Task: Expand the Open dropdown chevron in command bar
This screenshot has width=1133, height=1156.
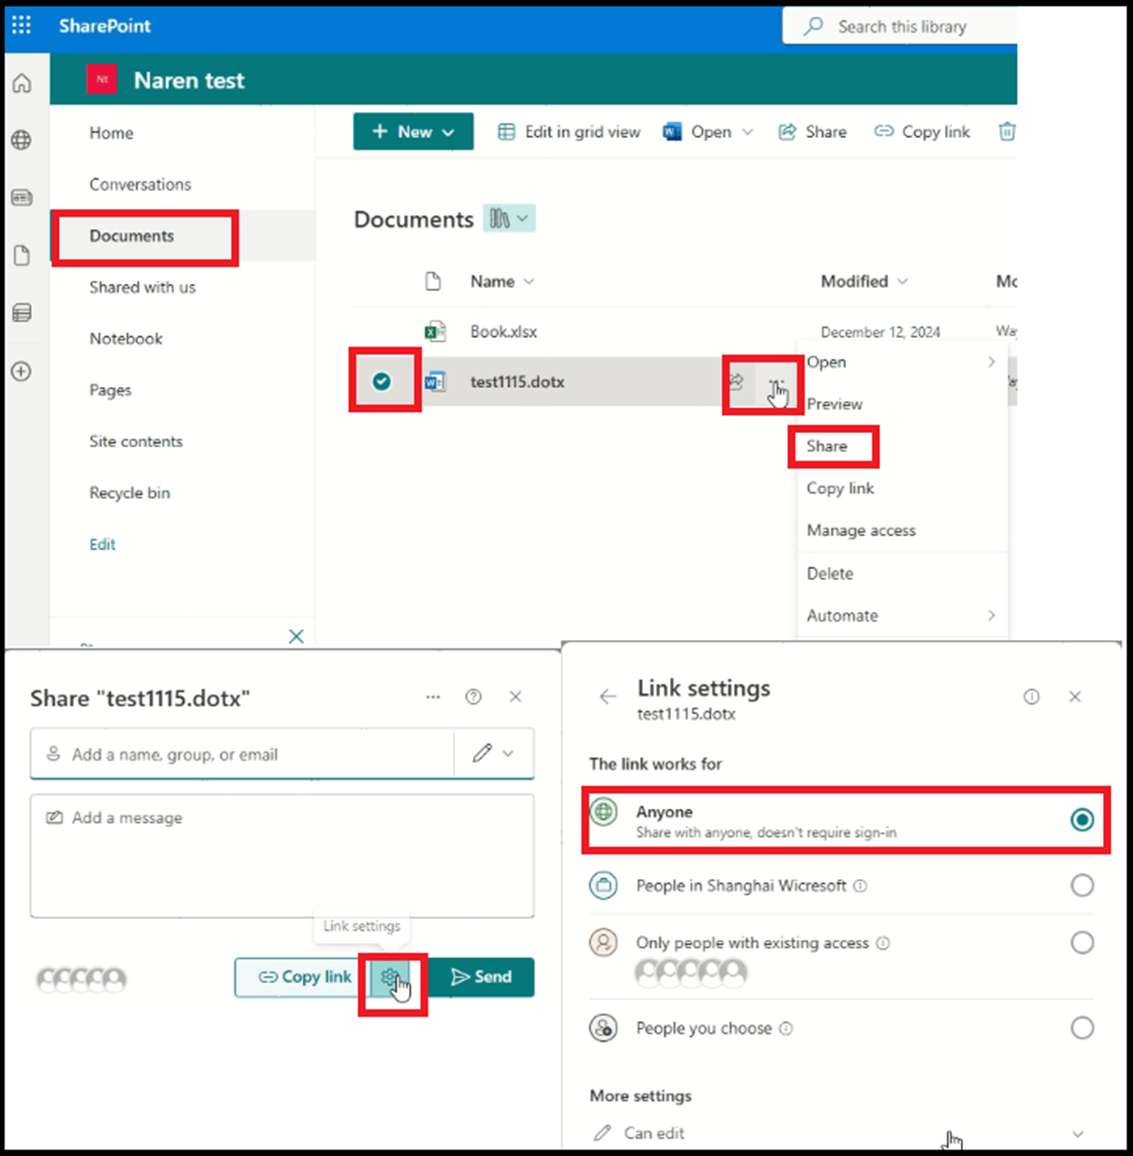Action: click(747, 132)
